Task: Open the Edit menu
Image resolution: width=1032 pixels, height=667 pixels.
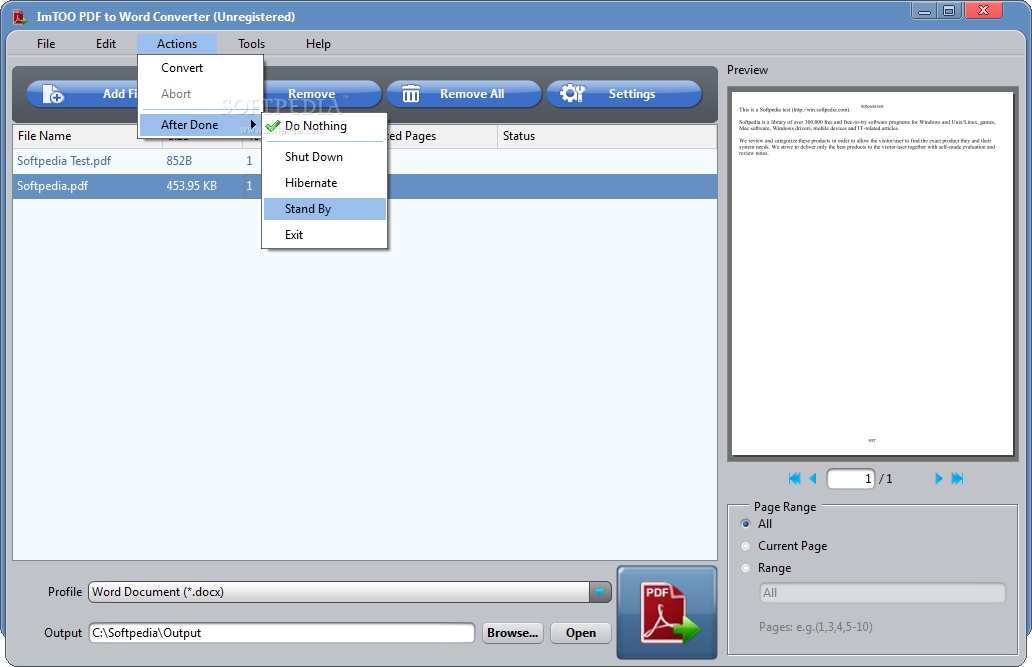Action: [106, 44]
